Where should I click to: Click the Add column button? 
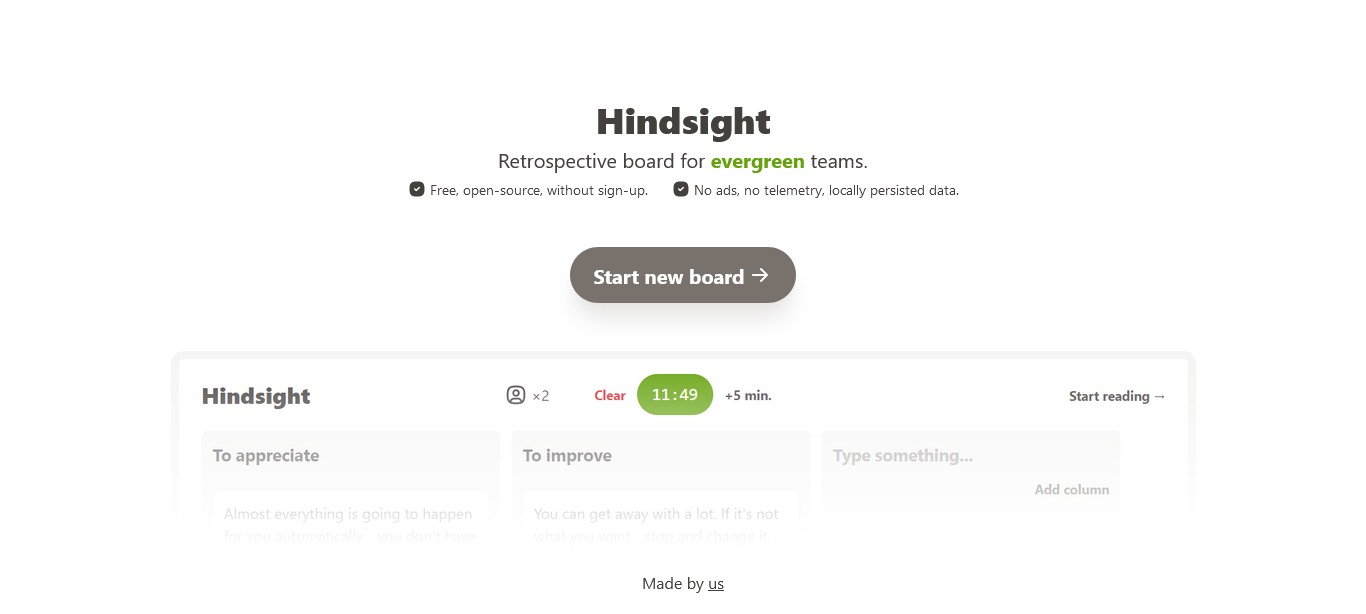coord(1072,490)
